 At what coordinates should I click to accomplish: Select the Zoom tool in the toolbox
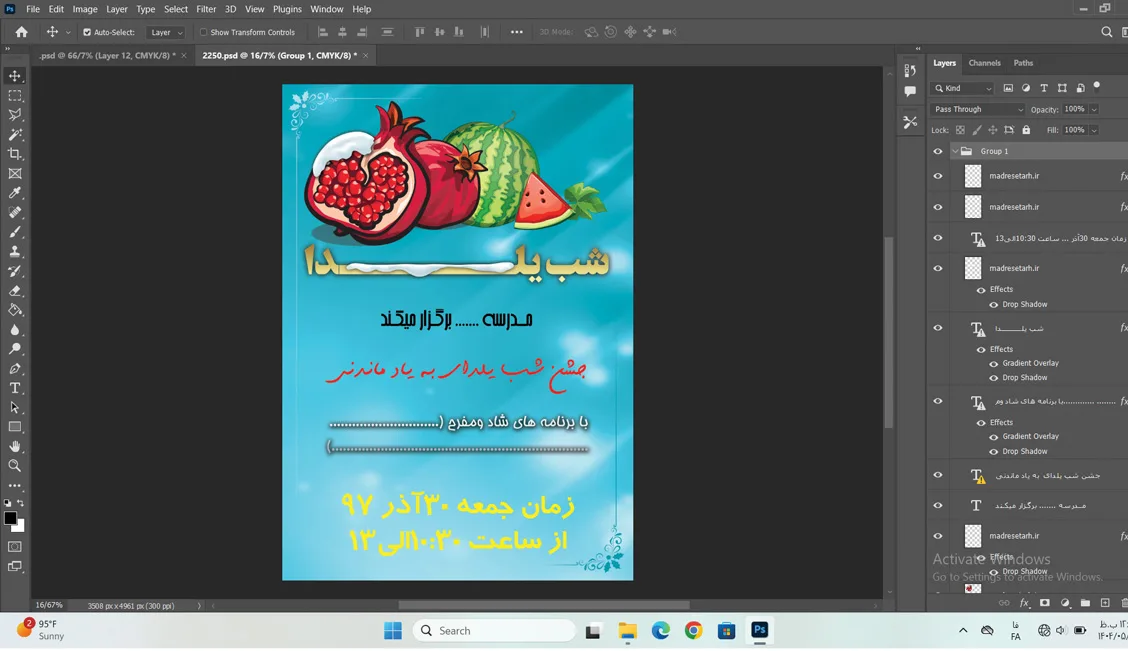click(x=14, y=465)
